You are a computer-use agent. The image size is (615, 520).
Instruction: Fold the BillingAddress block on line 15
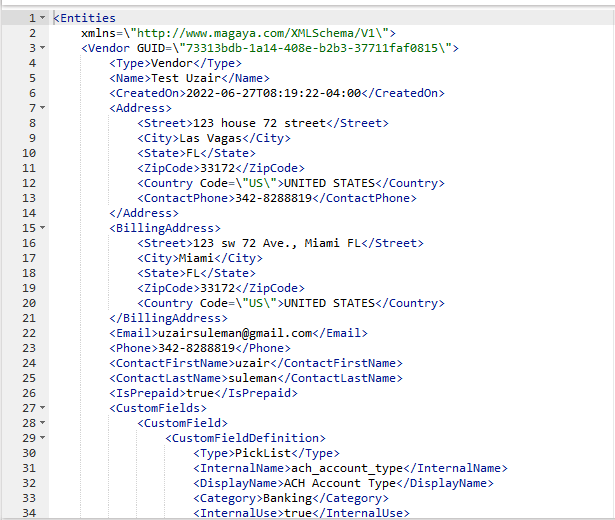(43, 228)
